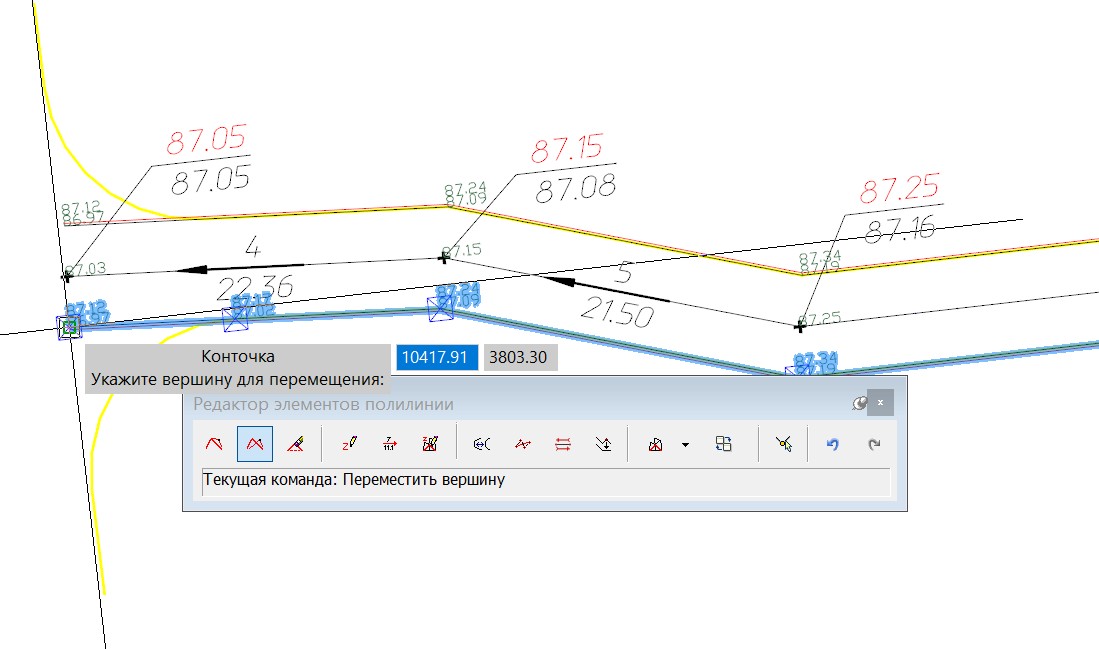Select the arc fillet tool icon
Screen dimensions: 1099x649
pos(481,443)
